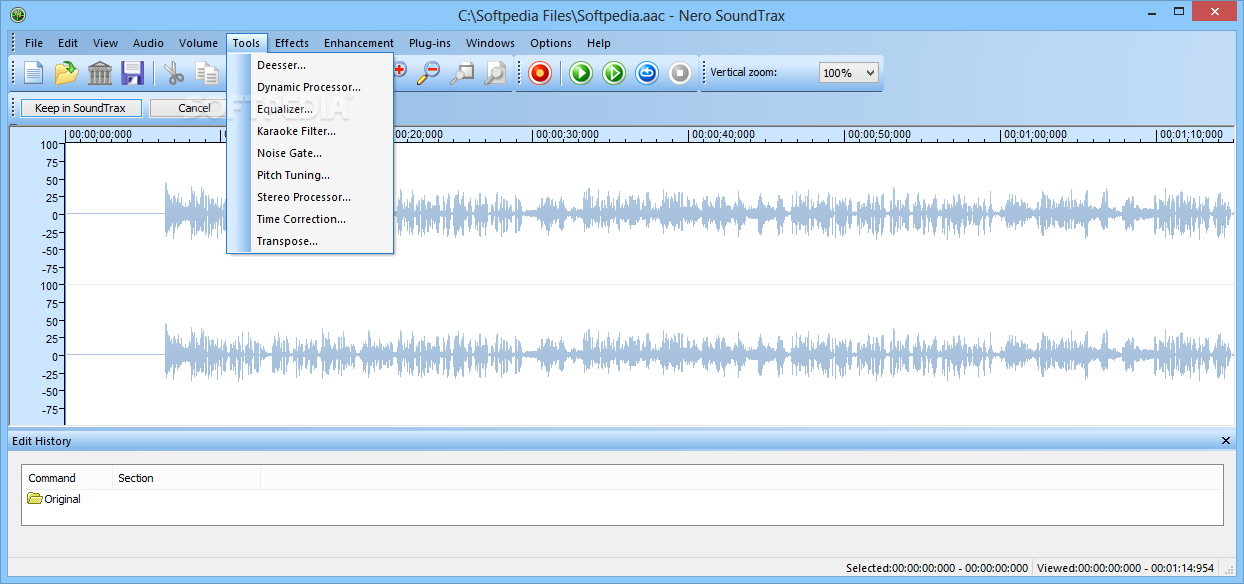This screenshot has width=1244, height=584.
Task: Click timeline marker 00:00:40:000
Action: [723, 134]
